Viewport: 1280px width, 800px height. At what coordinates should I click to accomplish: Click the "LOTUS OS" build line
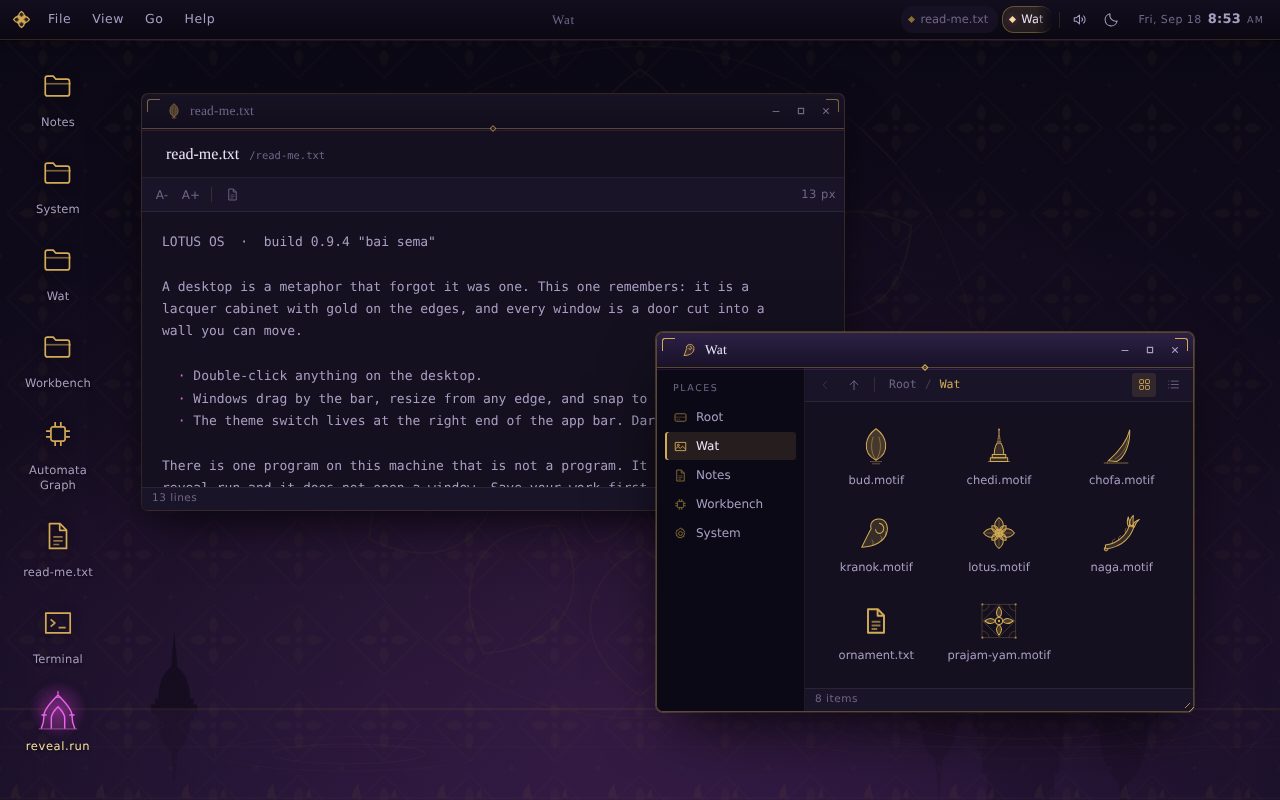[x=299, y=242]
